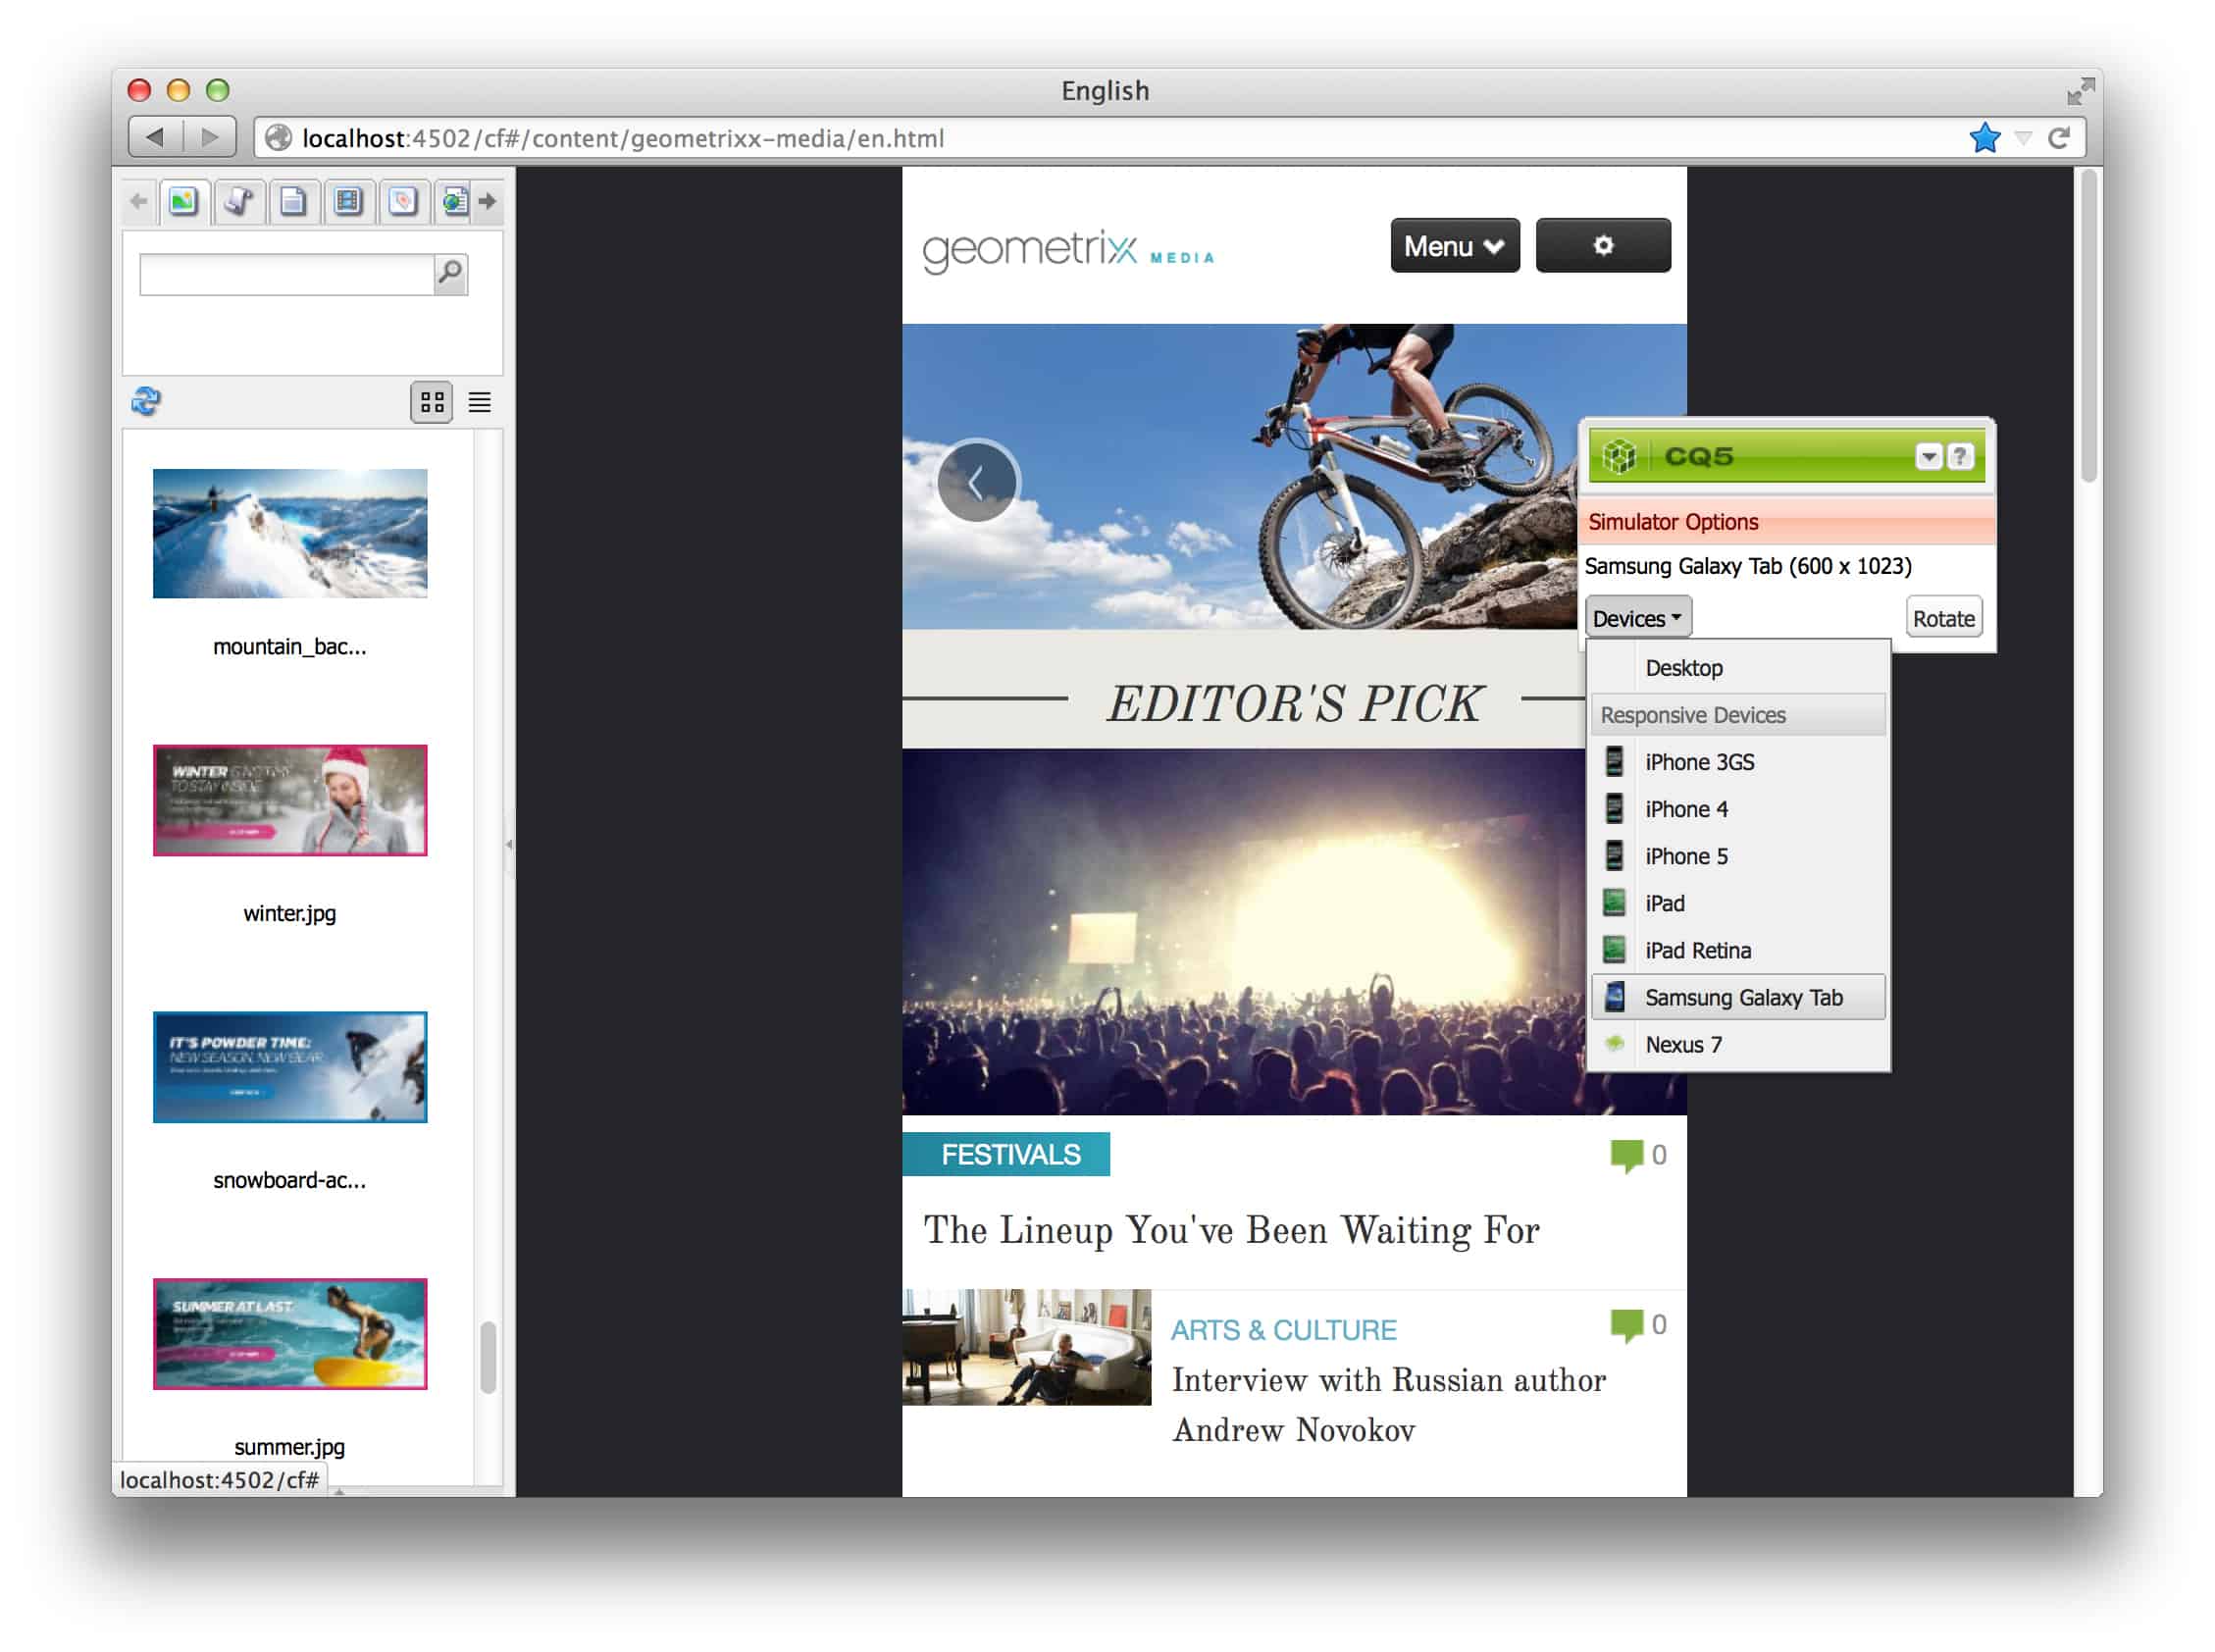Open the Devices dropdown
2215x1652 pixels.
pyautogui.click(x=1636, y=617)
